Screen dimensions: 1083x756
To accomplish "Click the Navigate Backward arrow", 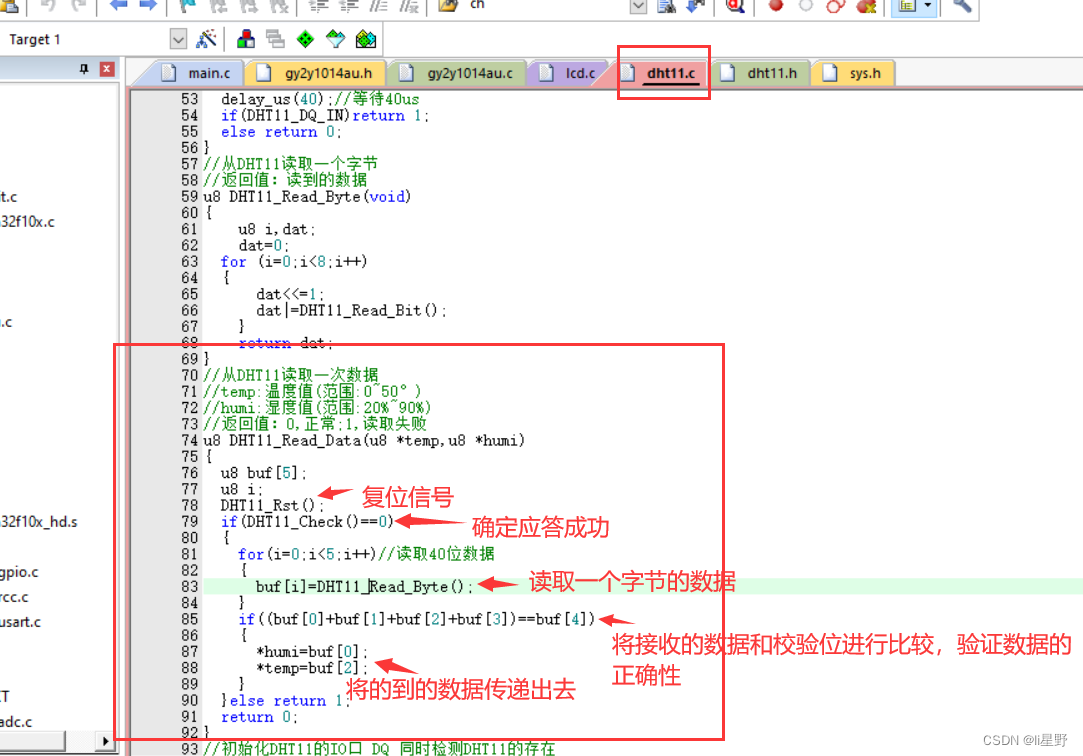I will (119, 6).
